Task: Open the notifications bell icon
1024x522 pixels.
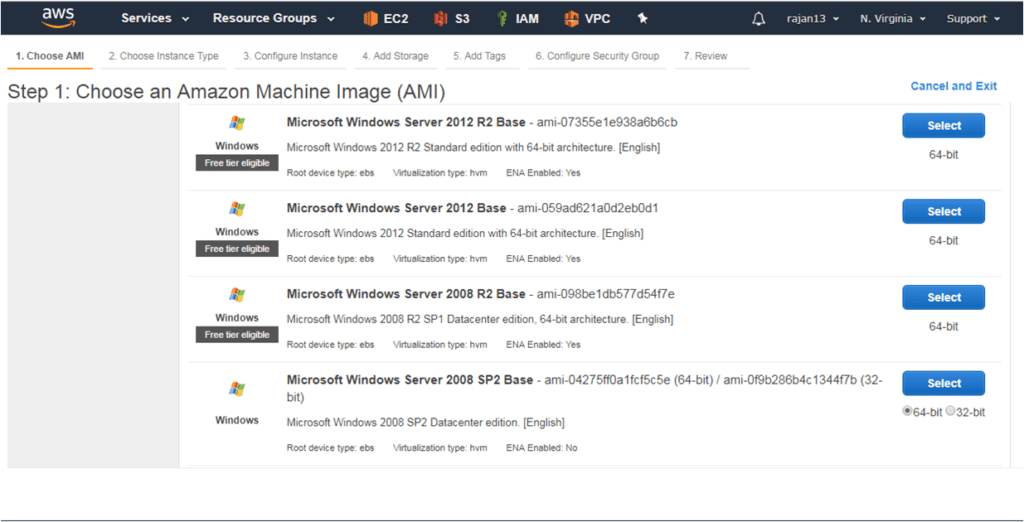Action: click(x=758, y=19)
